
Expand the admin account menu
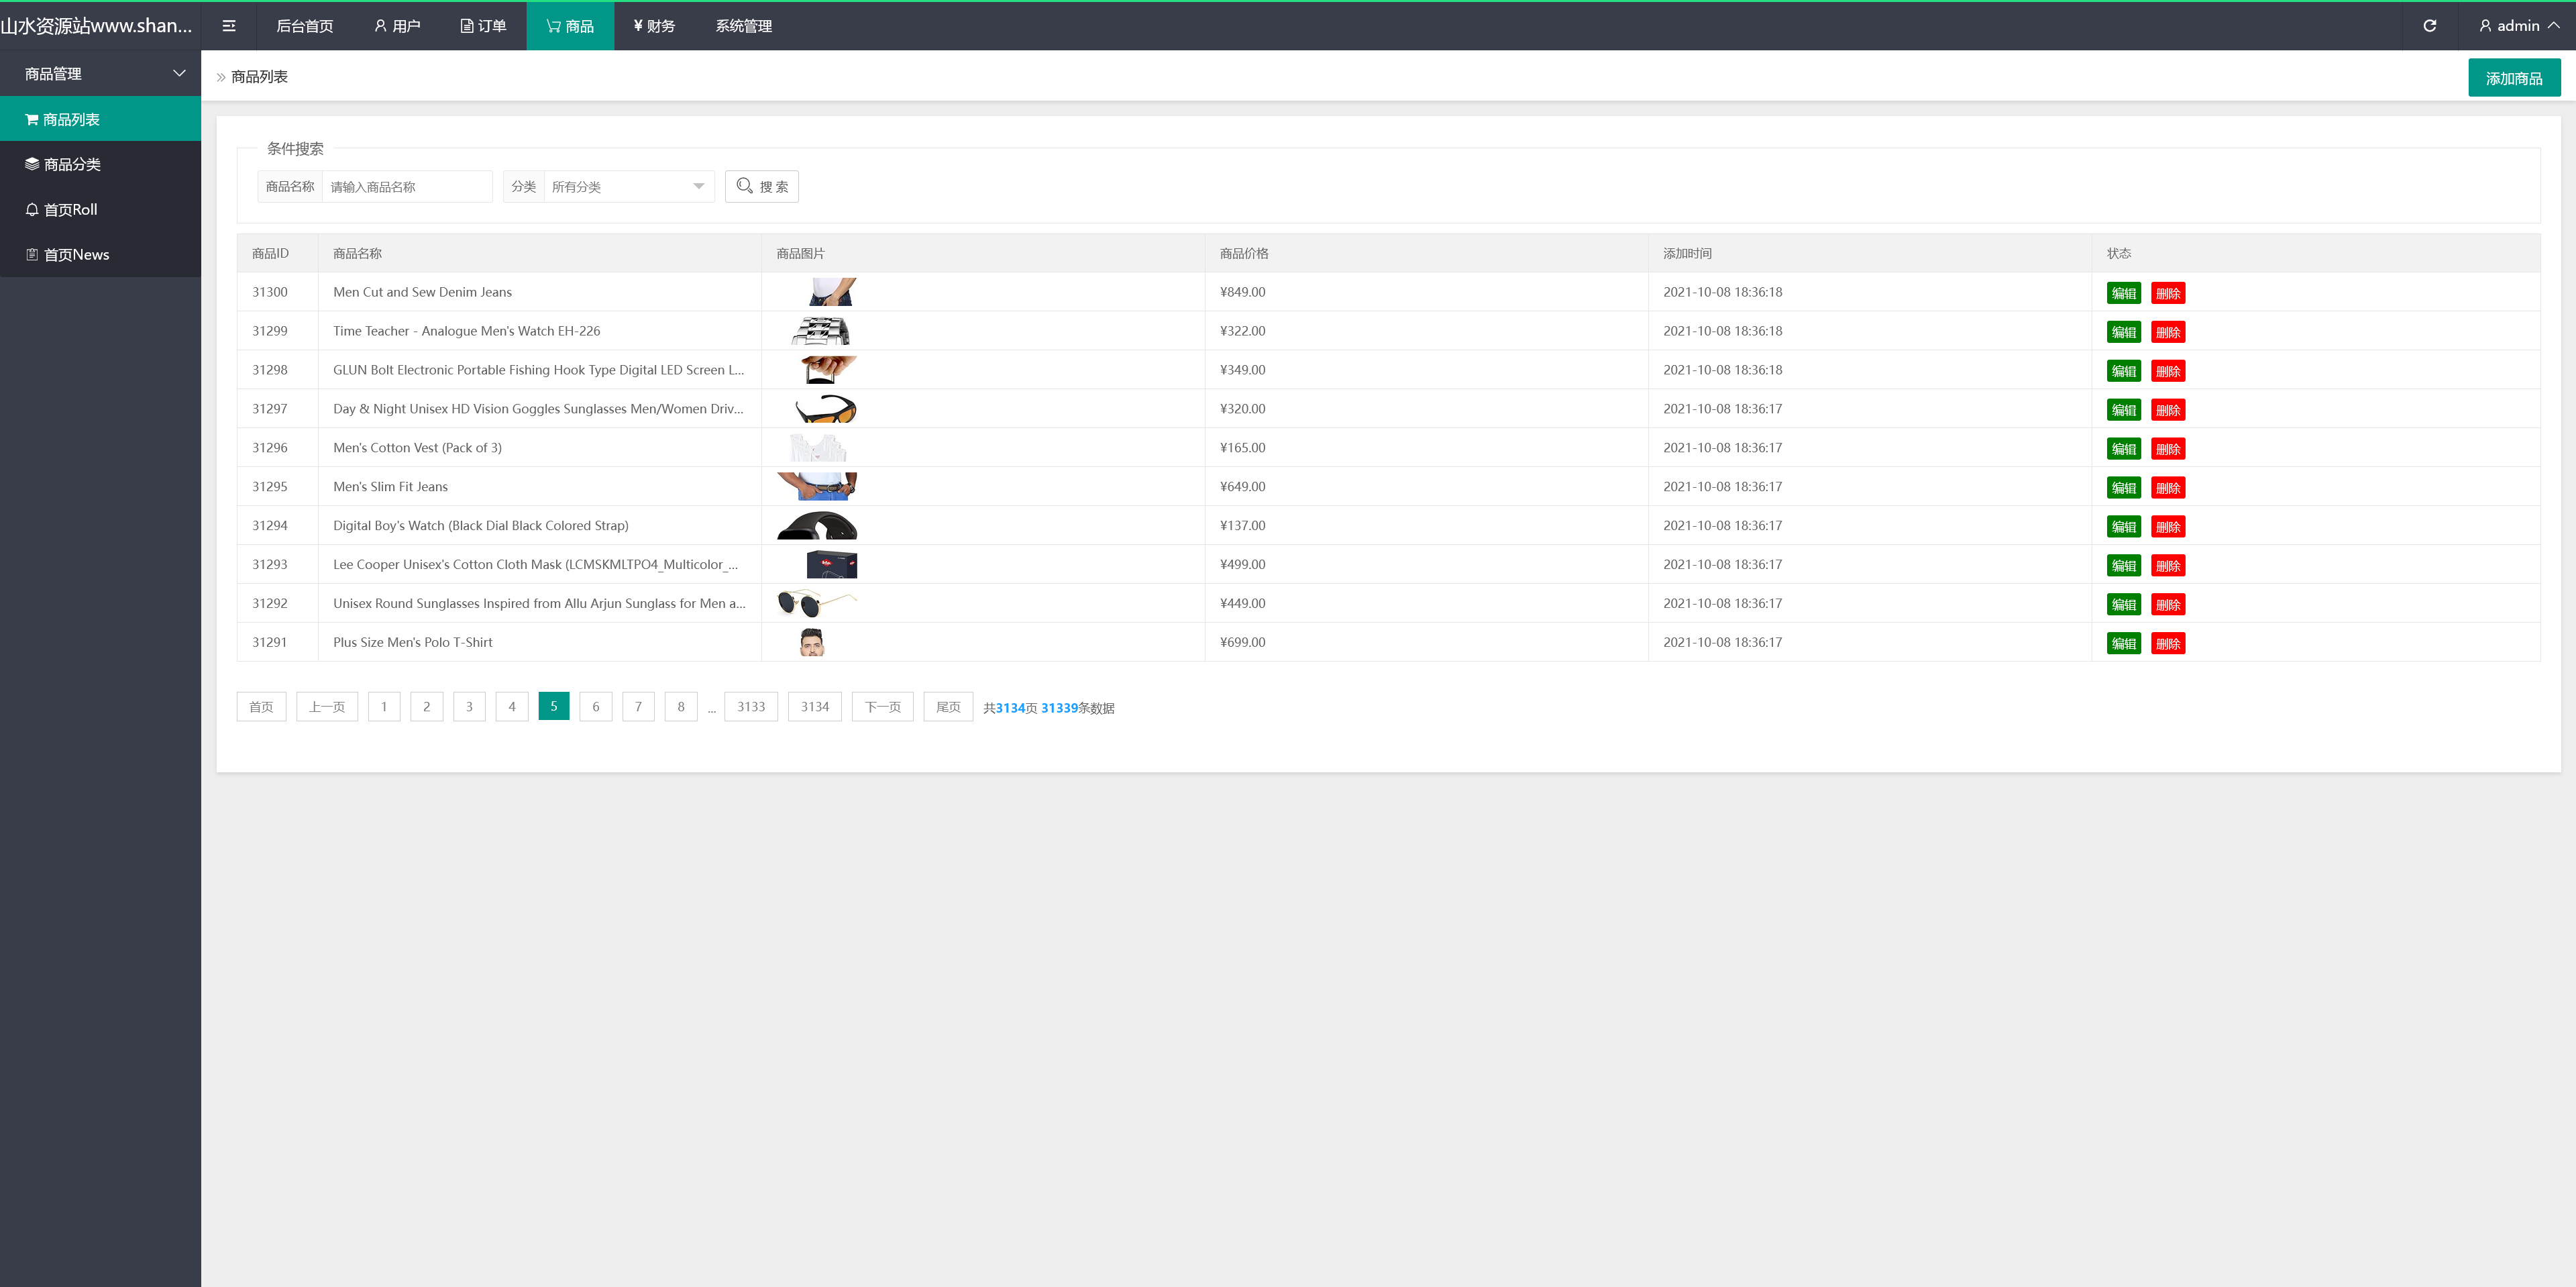coord(2518,26)
